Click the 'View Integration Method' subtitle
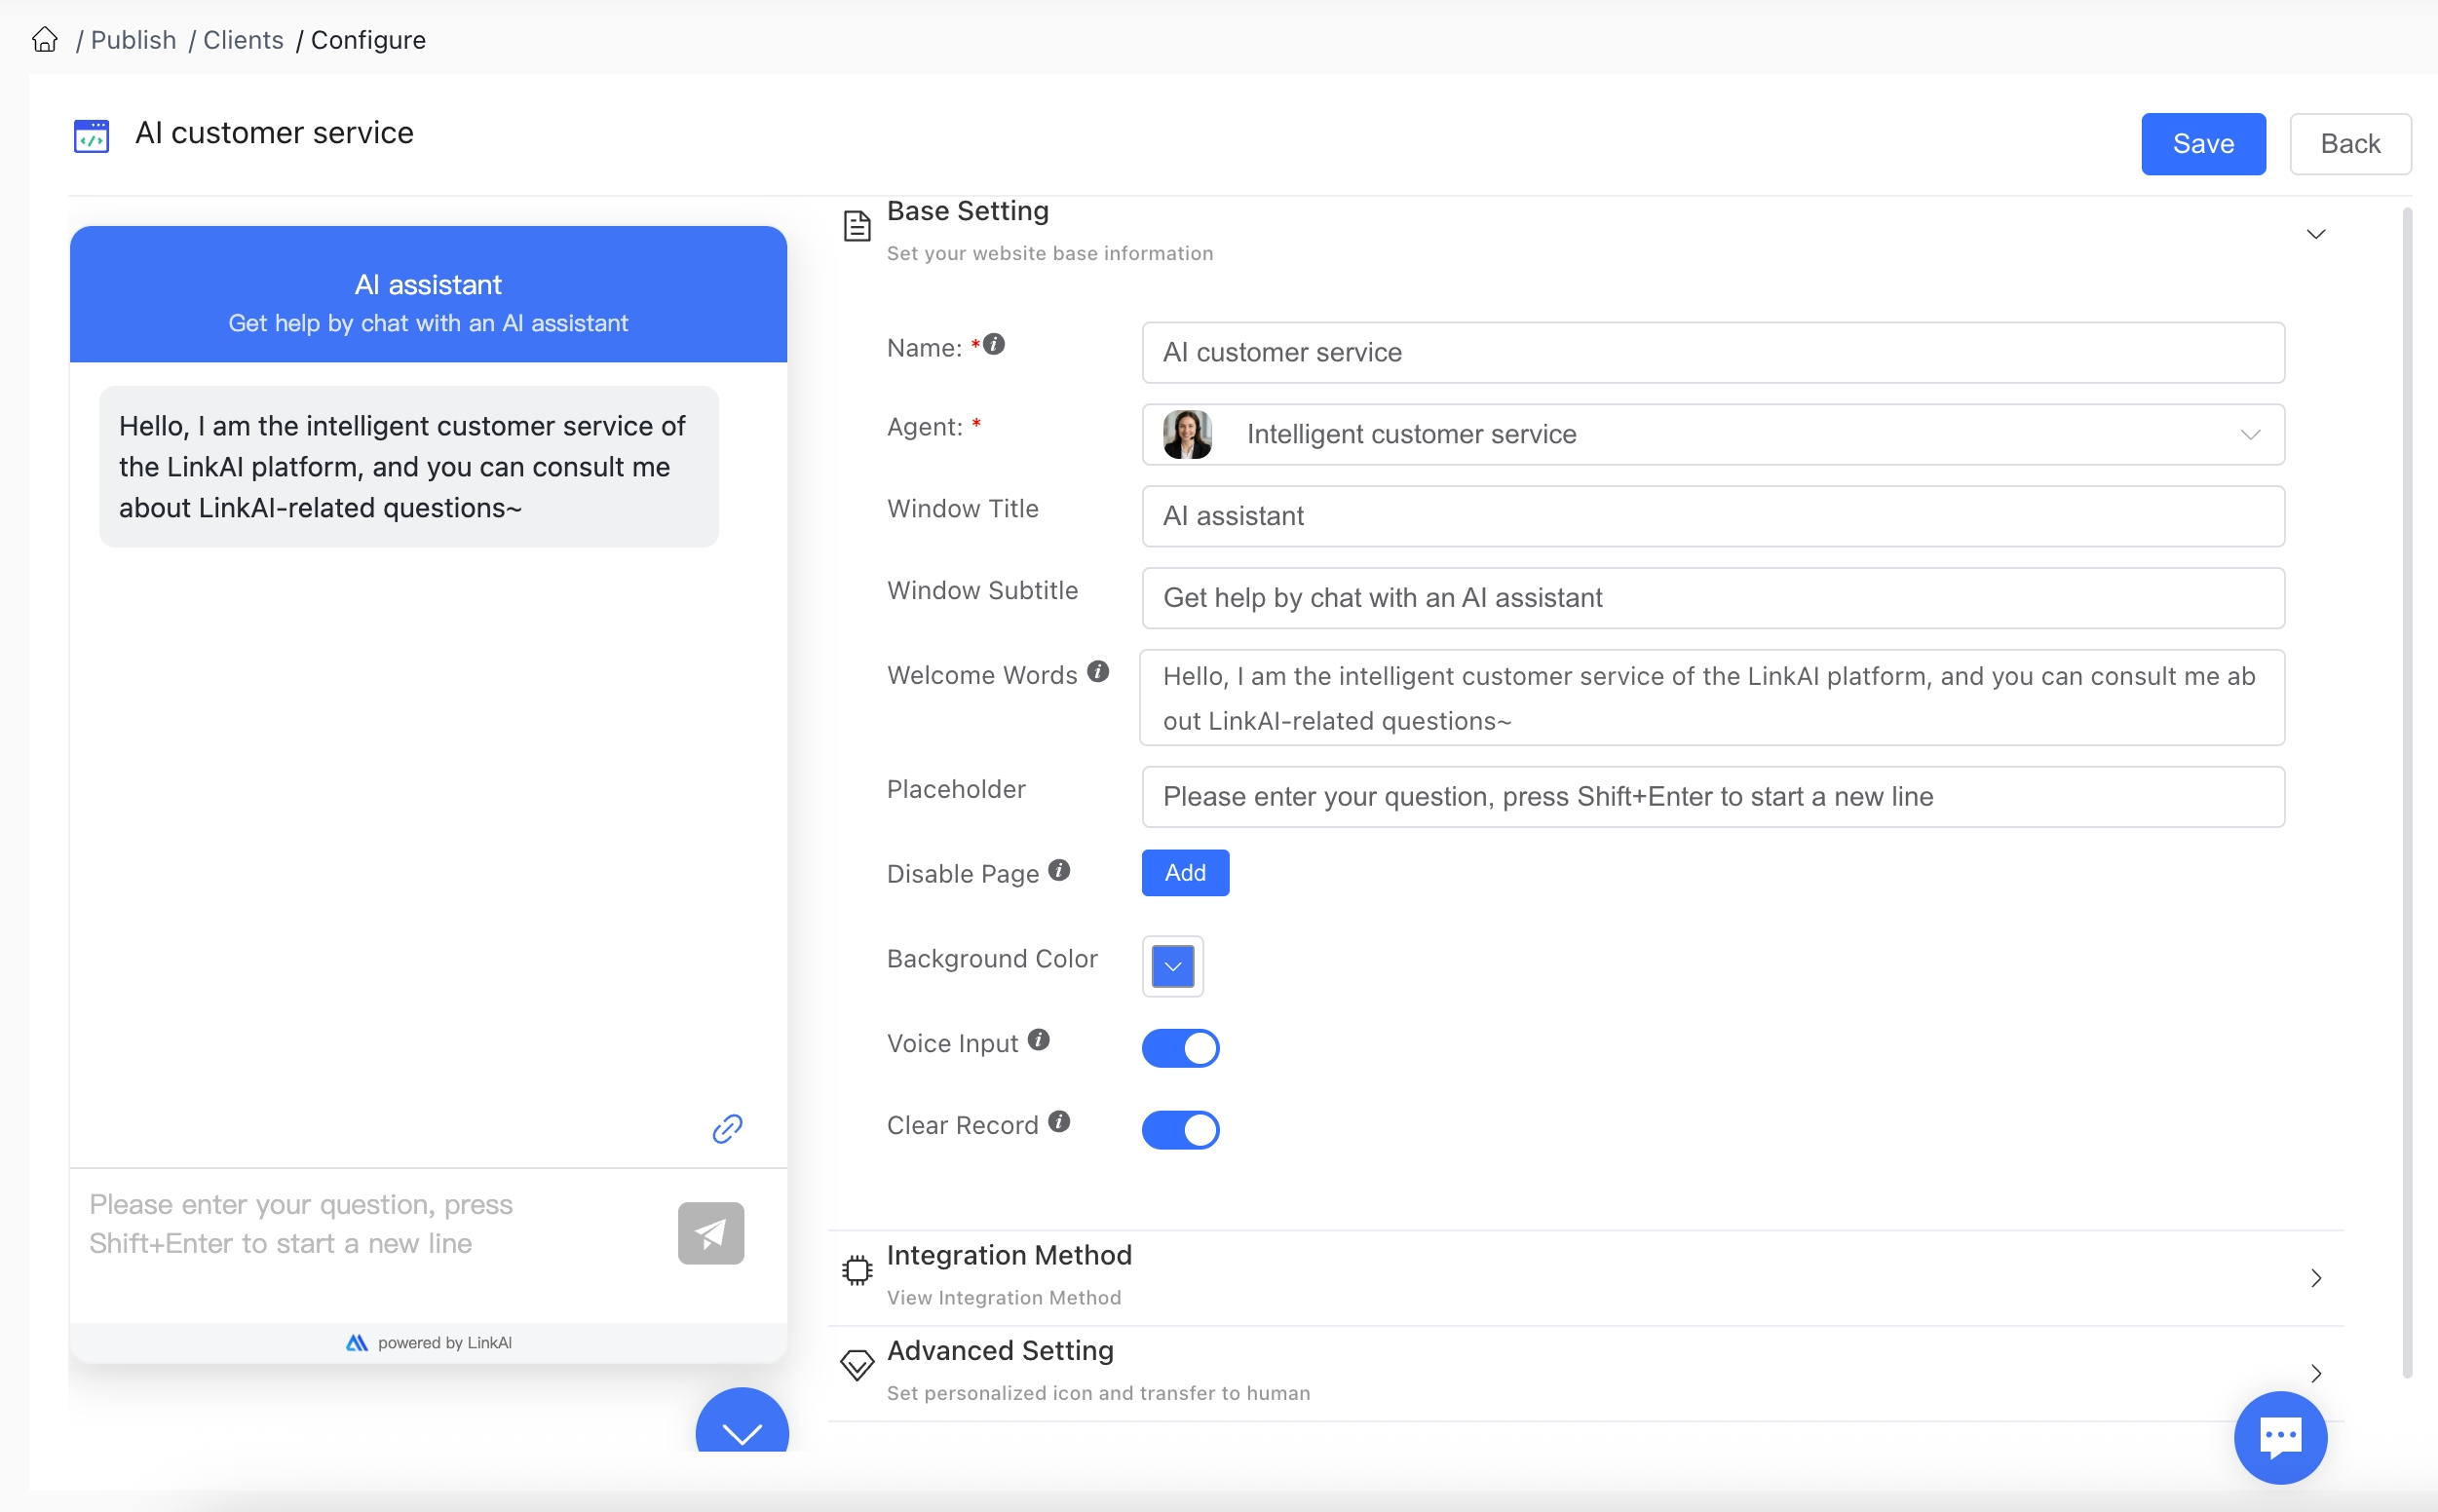 click(1004, 1297)
